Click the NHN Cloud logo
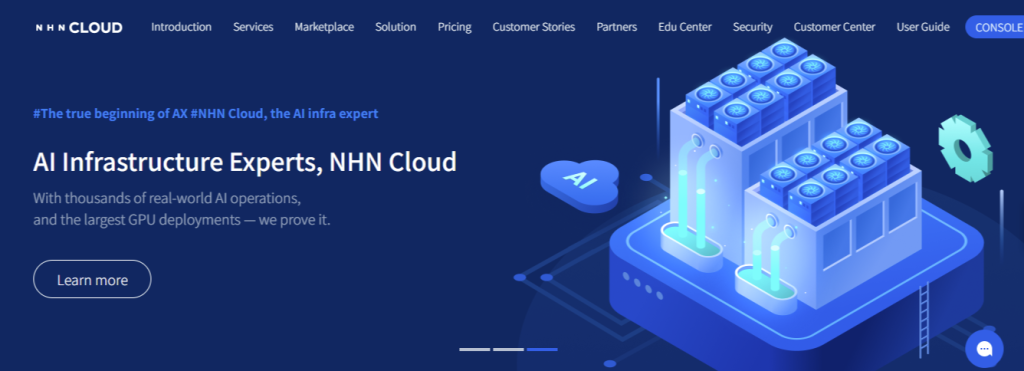1024x371 pixels. point(79,27)
